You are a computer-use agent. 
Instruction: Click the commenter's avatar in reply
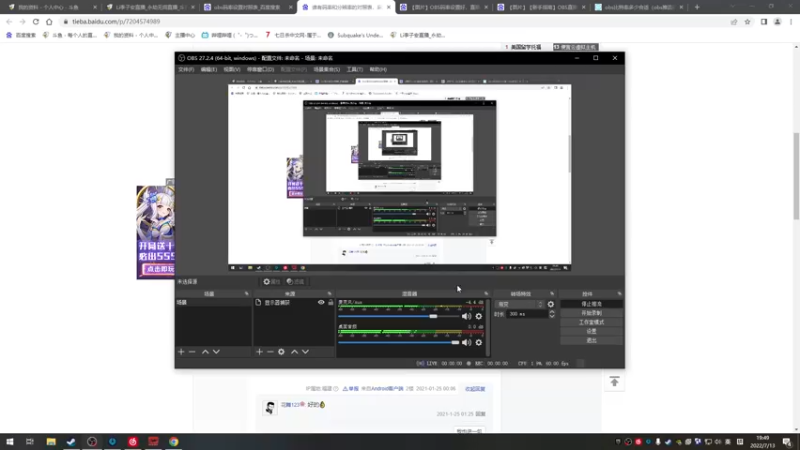tap(270, 407)
